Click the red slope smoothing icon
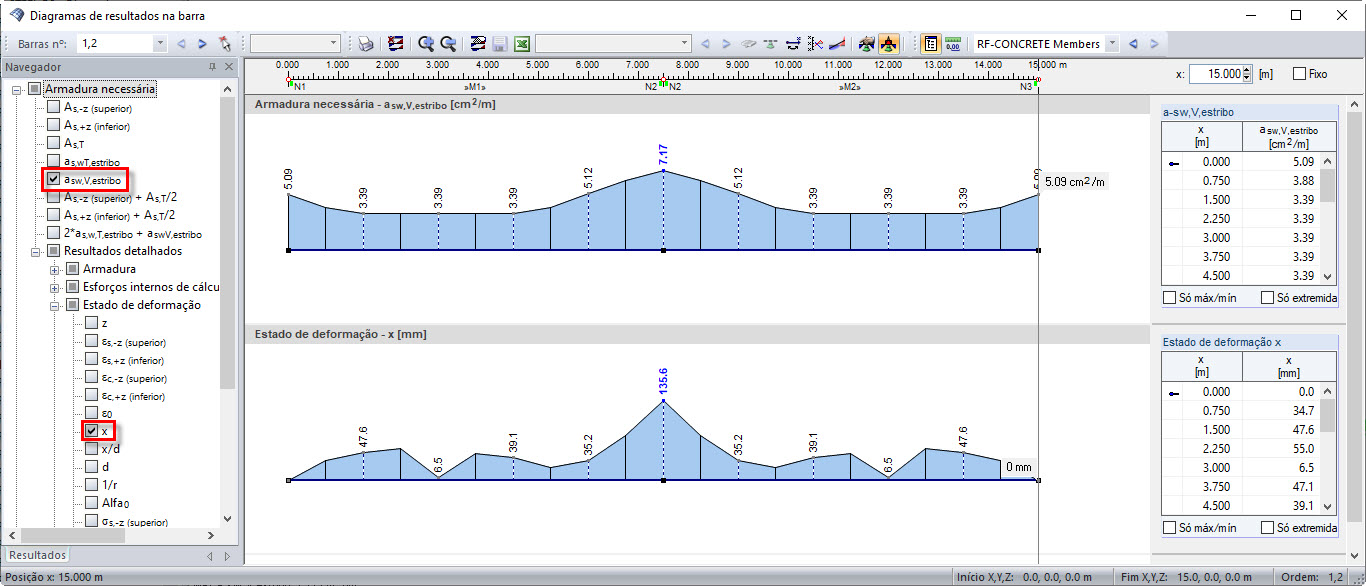 click(x=837, y=44)
